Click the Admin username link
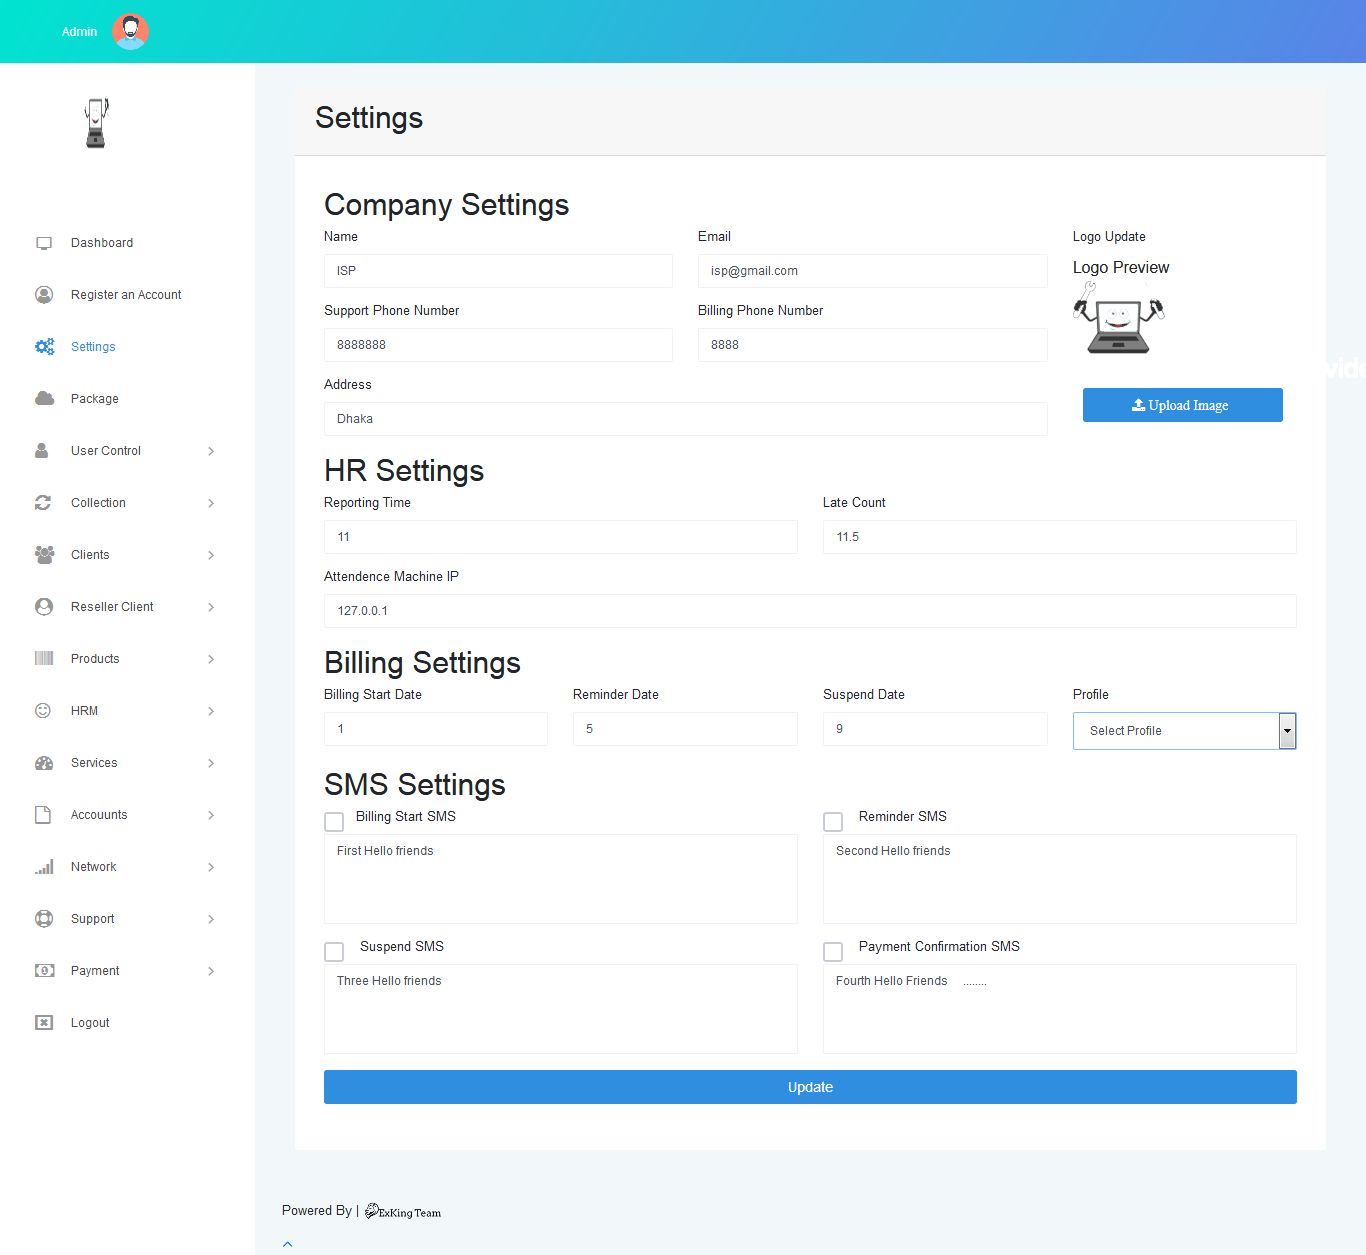The height and width of the screenshot is (1255, 1366). point(80,32)
